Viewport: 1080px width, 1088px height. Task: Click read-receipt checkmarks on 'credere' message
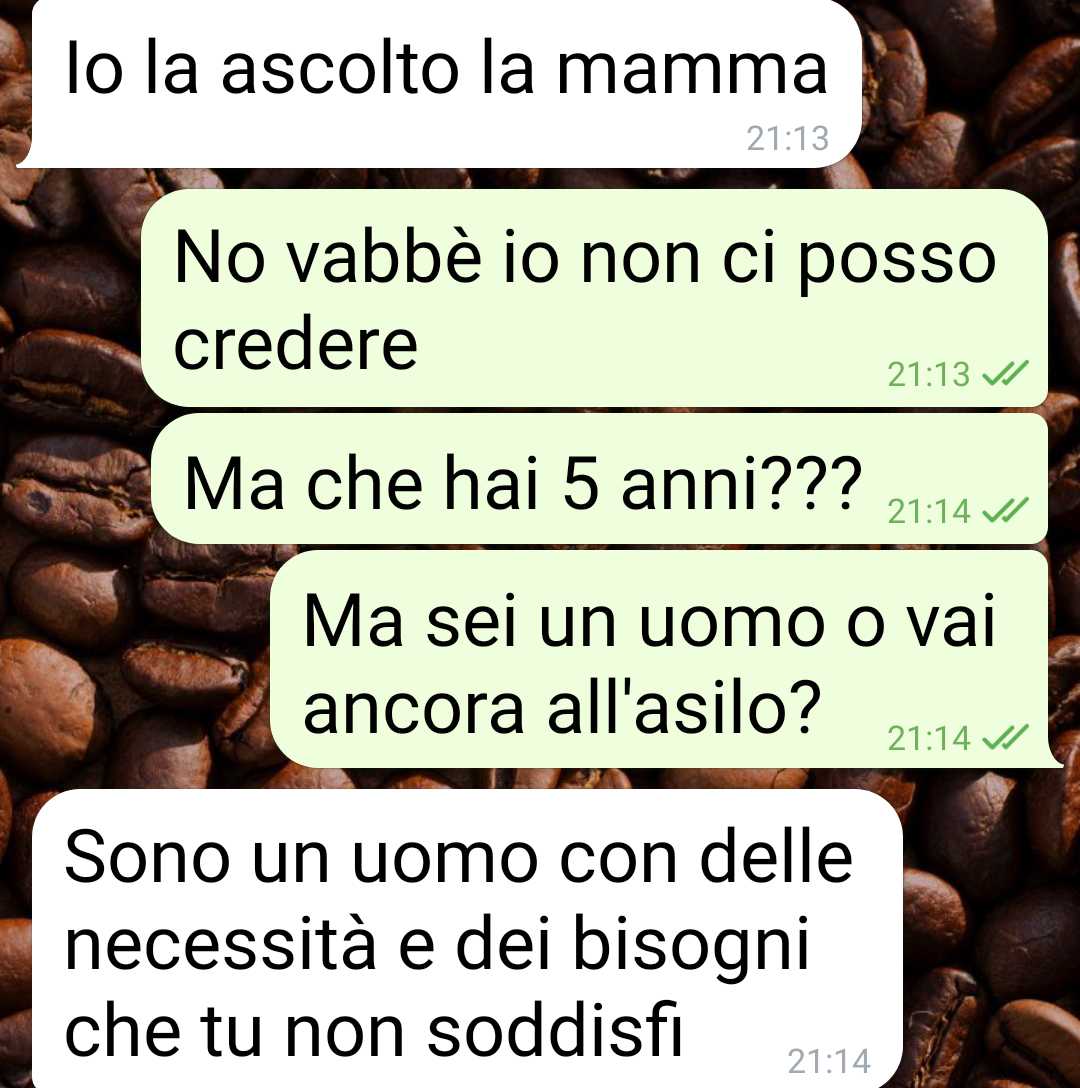(1005, 375)
